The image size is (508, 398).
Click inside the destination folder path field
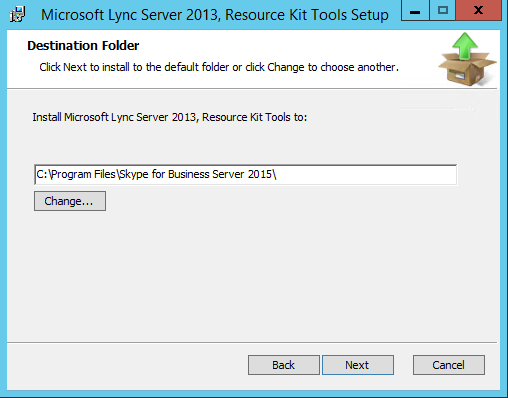tap(245, 174)
